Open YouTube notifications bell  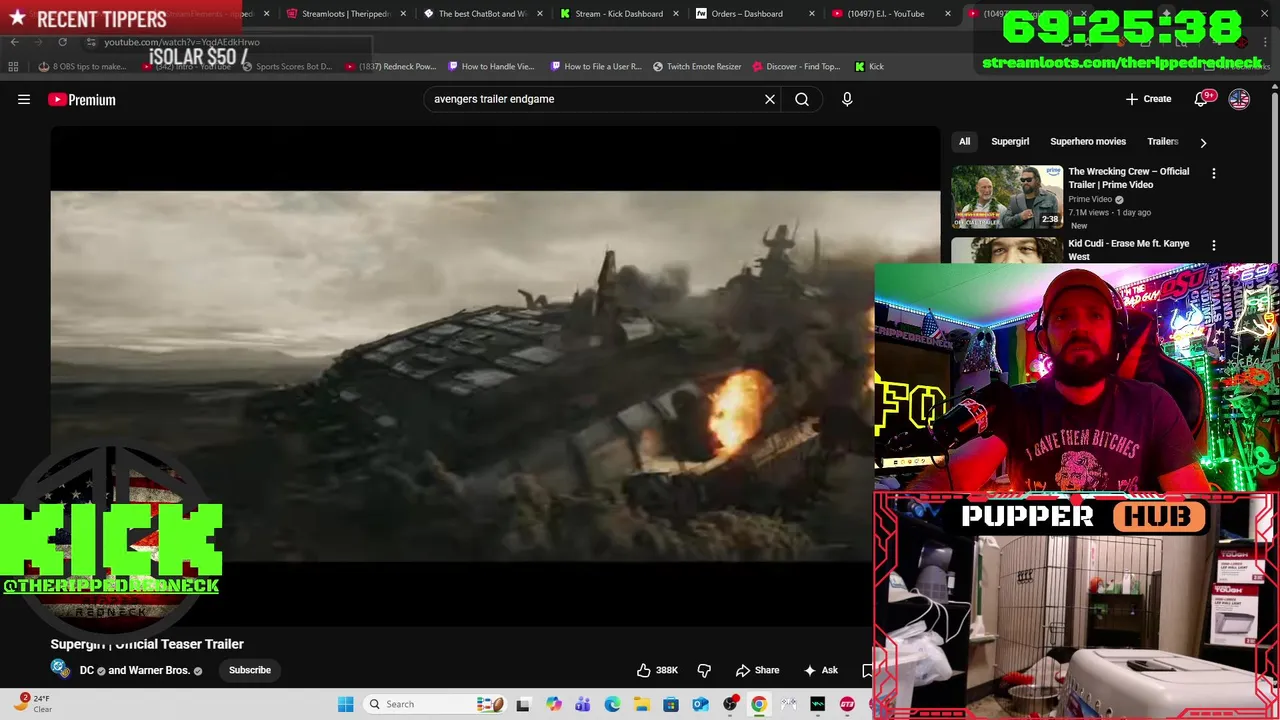pos(1202,99)
